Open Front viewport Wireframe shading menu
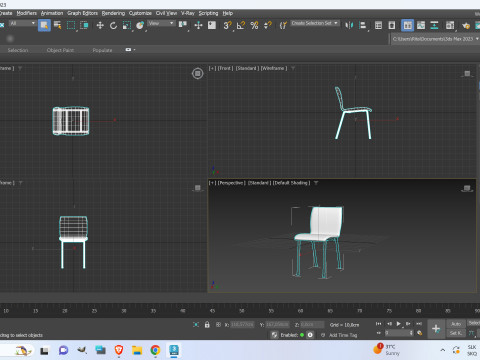The width and height of the screenshot is (480, 360). pyautogui.click(x=274, y=68)
